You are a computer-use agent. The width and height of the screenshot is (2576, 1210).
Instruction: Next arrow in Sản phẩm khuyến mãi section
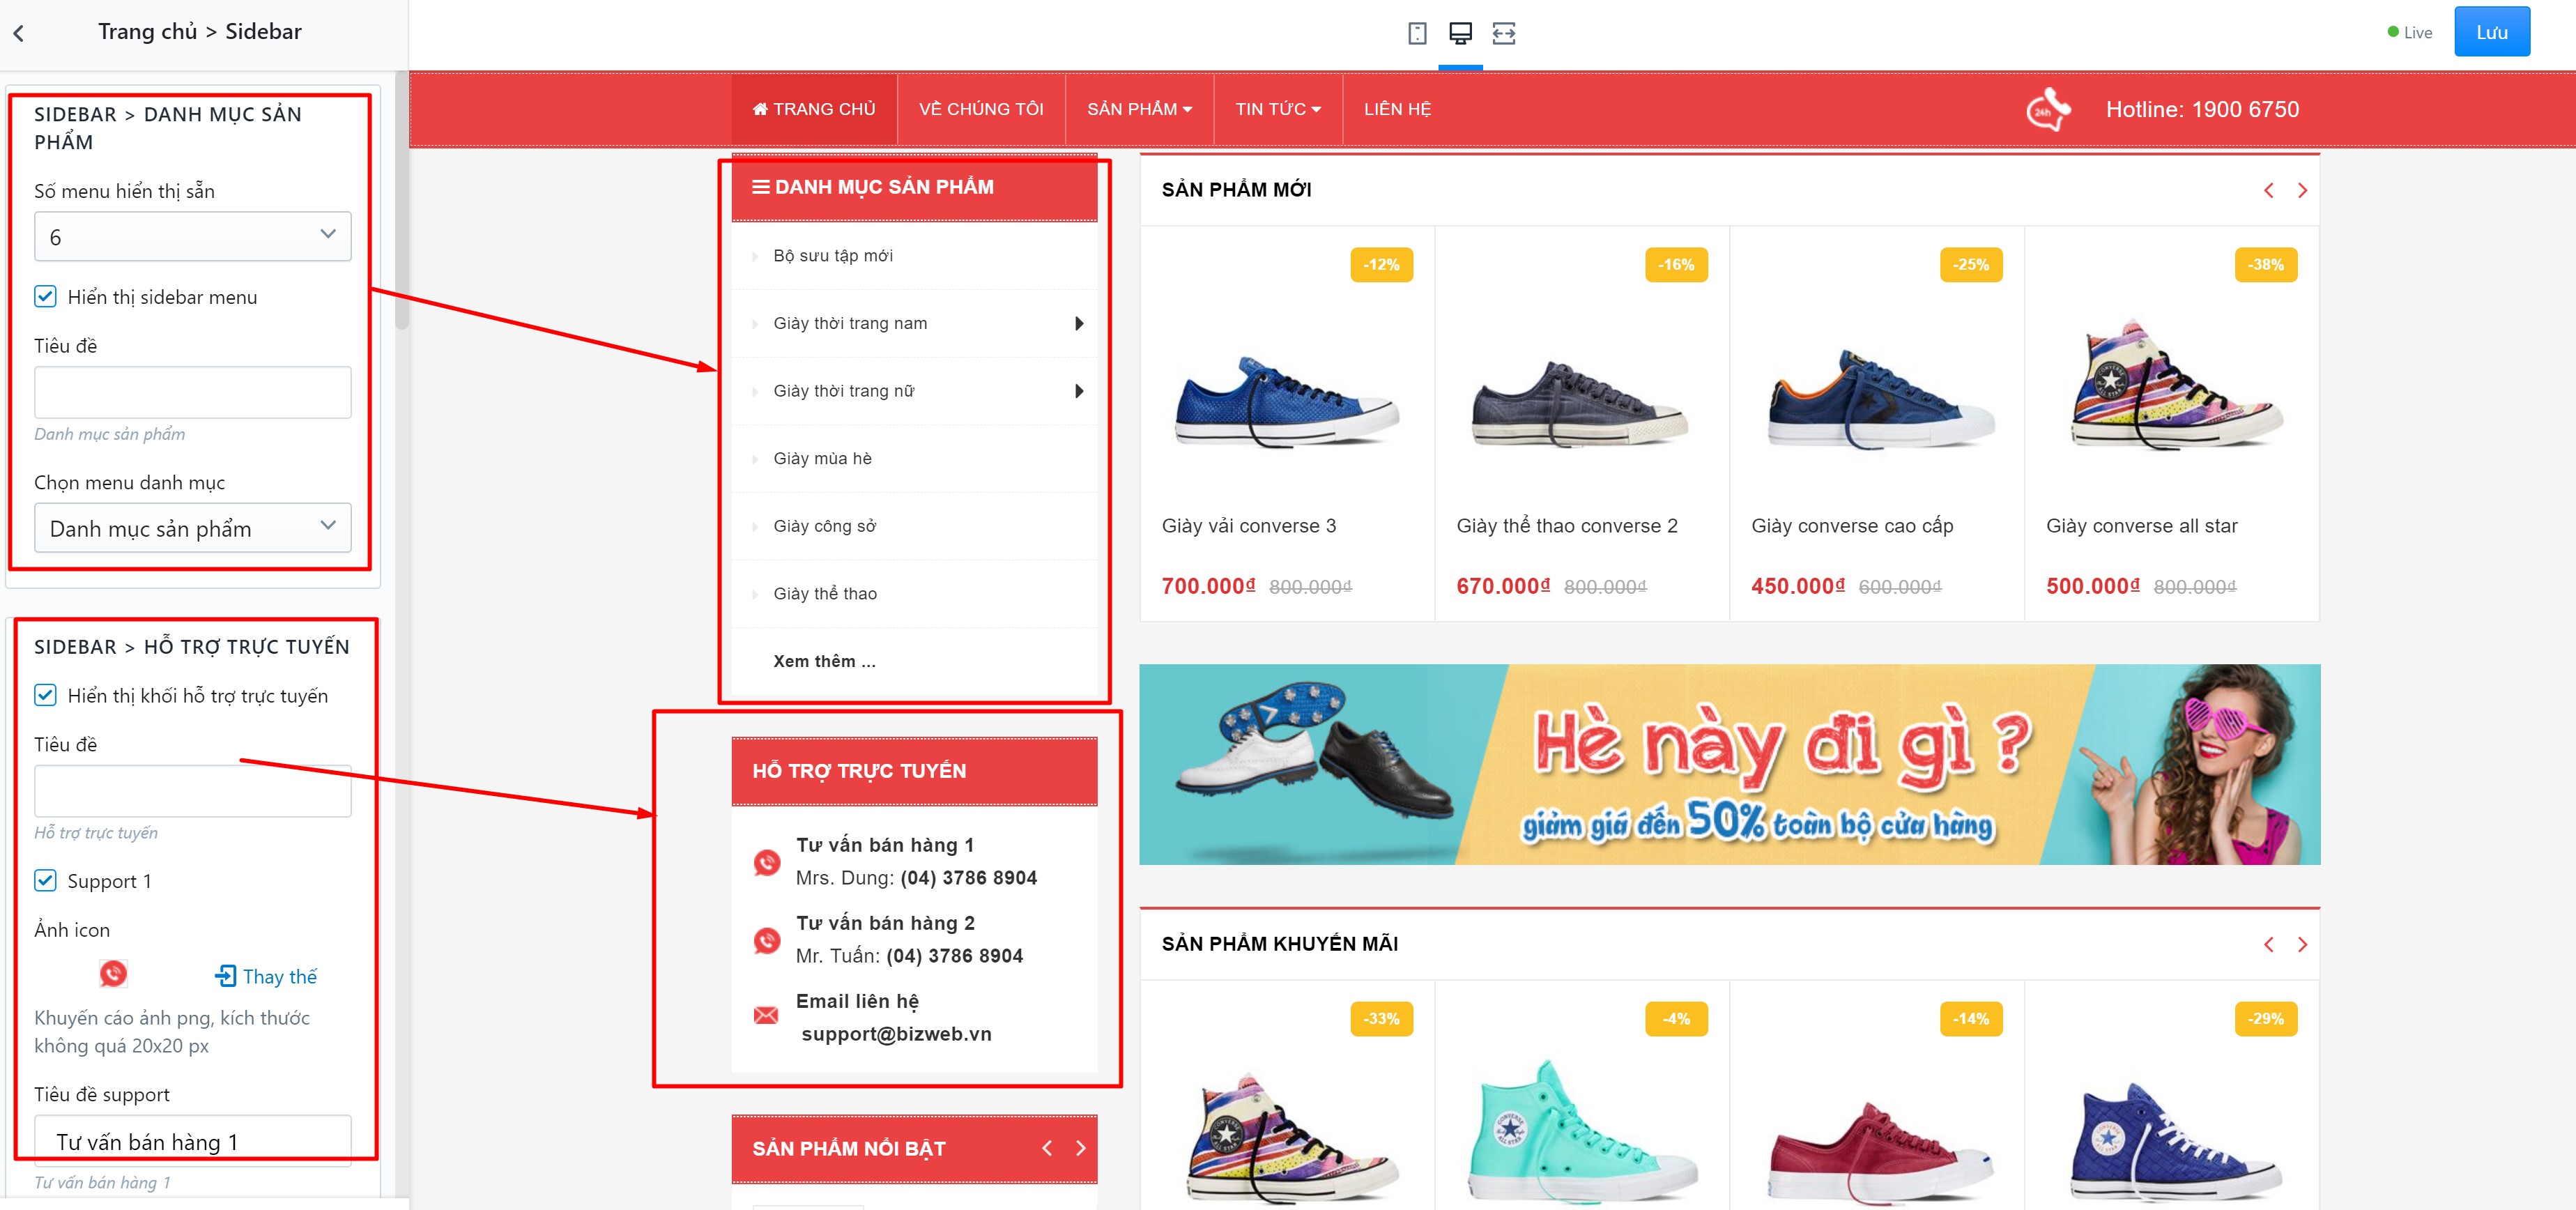(x=2302, y=944)
